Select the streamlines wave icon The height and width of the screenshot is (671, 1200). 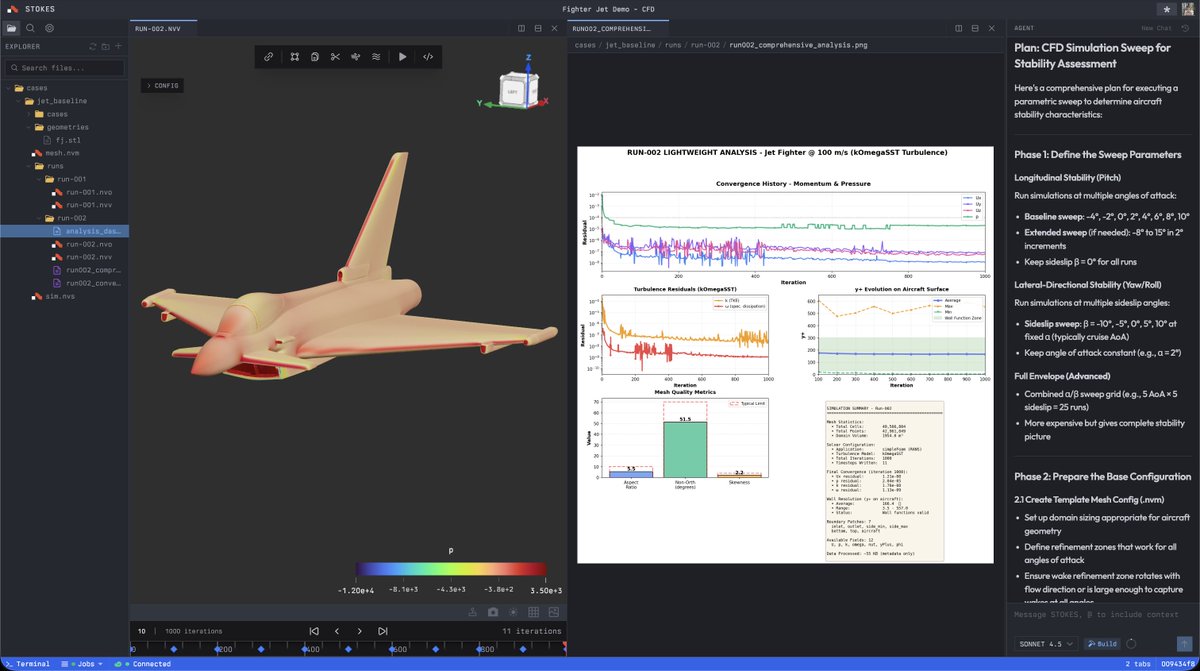point(375,57)
